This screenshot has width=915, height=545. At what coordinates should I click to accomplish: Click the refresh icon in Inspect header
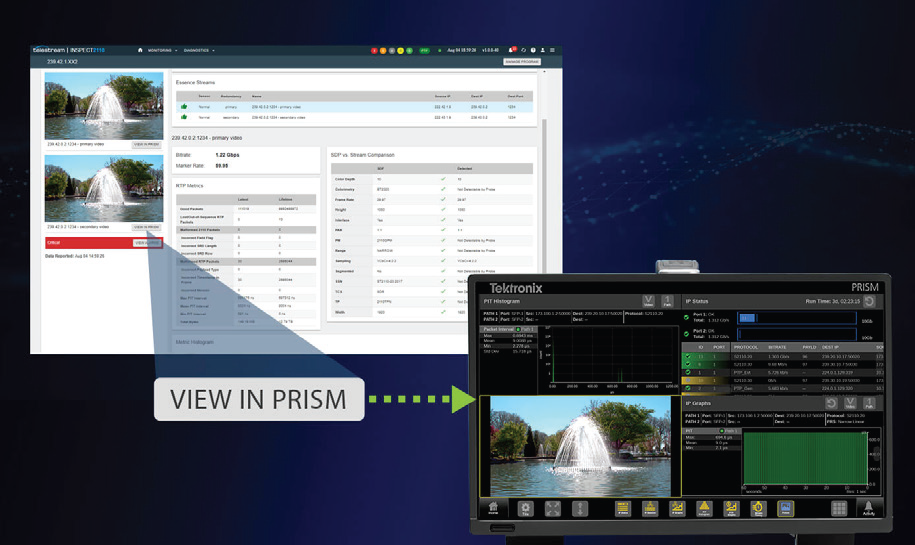523,50
